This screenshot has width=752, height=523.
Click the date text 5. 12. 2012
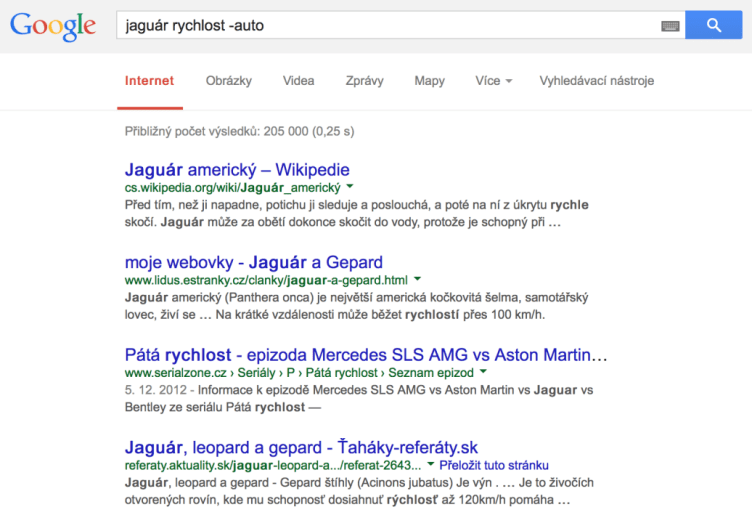tap(154, 390)
